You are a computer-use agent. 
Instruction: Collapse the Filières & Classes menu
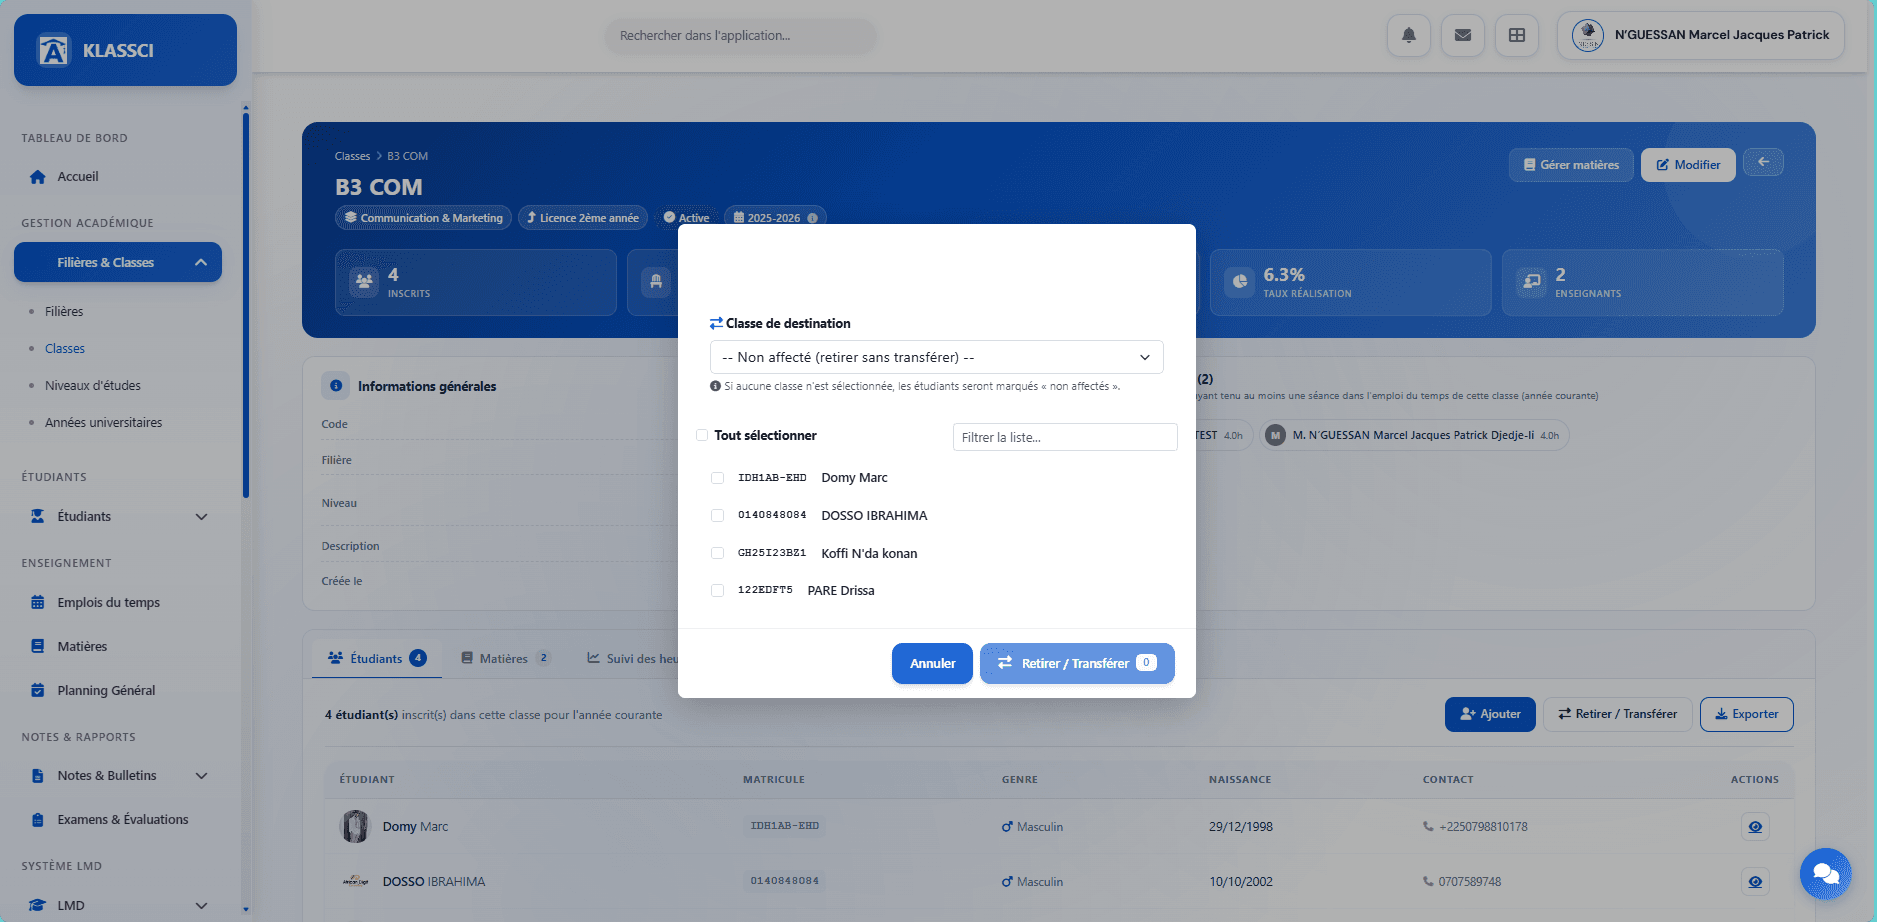point(118,263)
